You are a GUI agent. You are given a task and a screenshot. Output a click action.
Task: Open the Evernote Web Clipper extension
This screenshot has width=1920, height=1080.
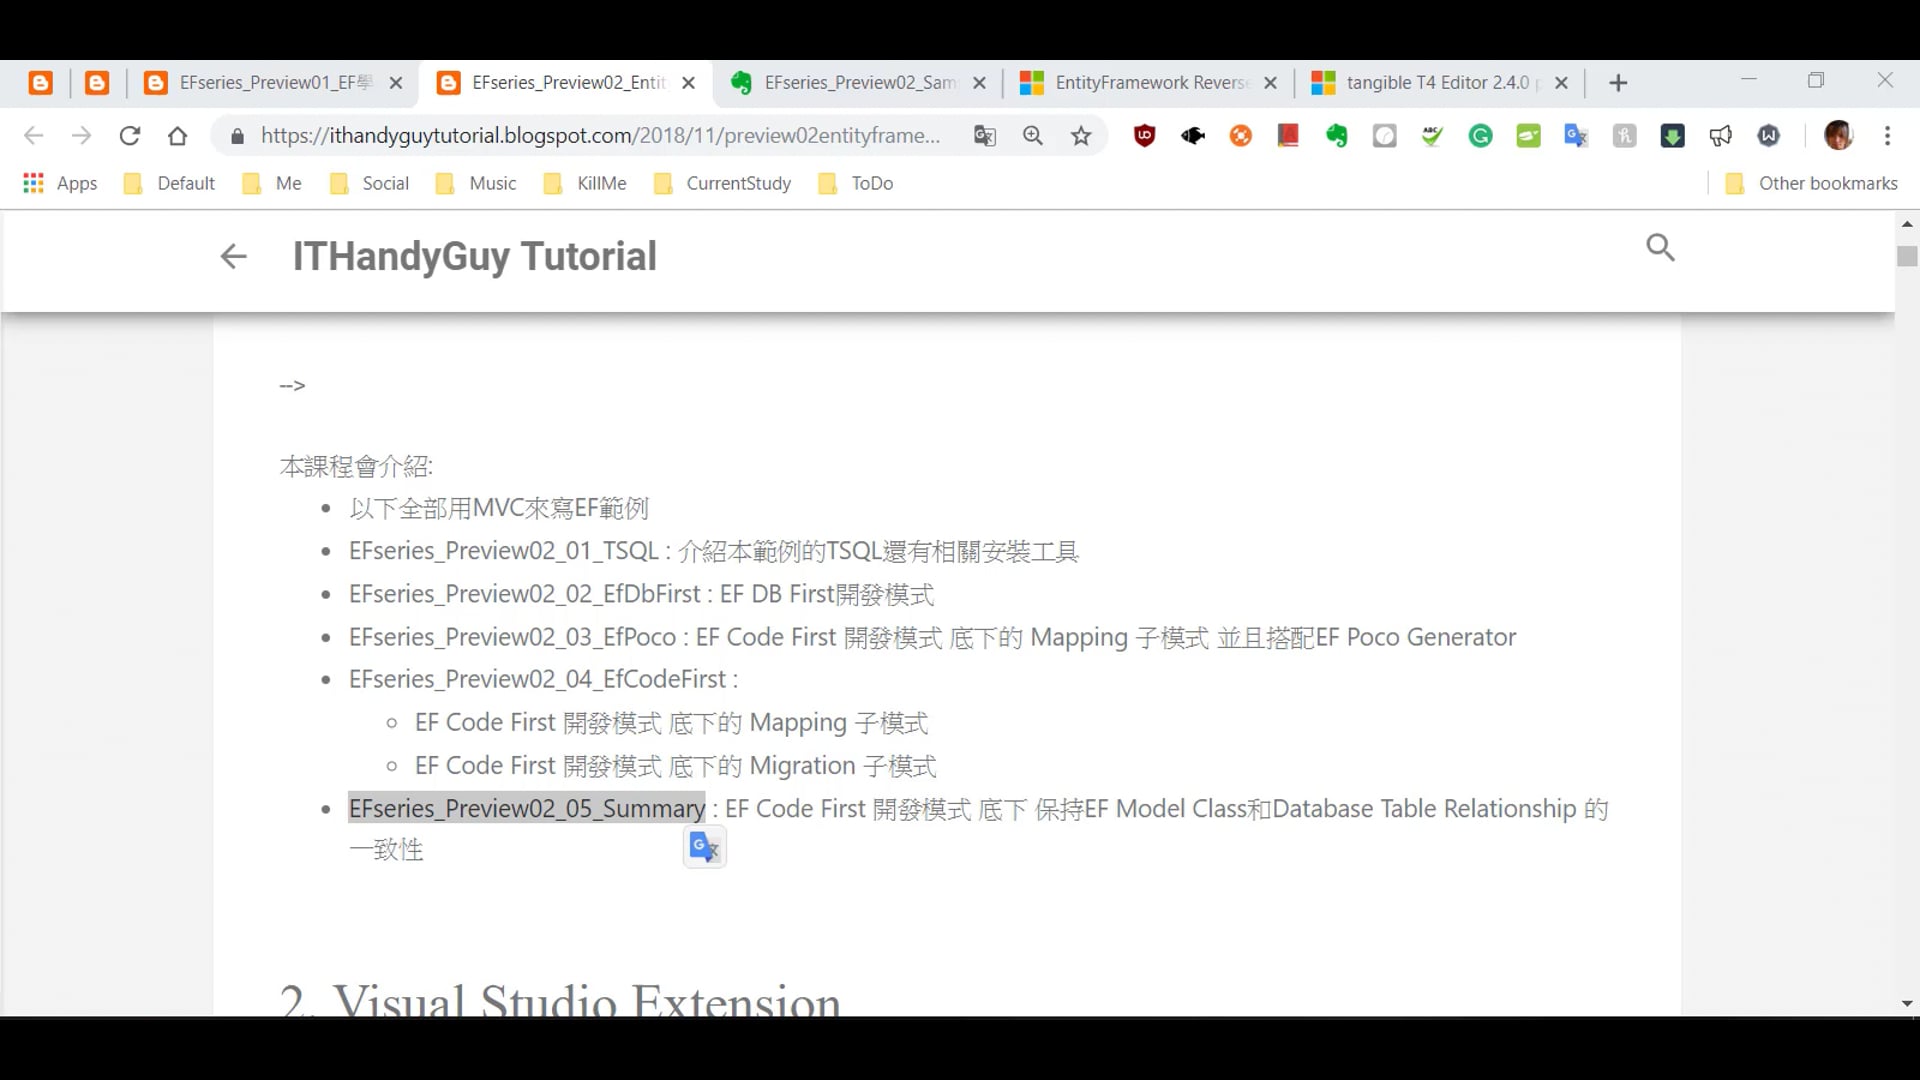click(x=1336, y=136)
